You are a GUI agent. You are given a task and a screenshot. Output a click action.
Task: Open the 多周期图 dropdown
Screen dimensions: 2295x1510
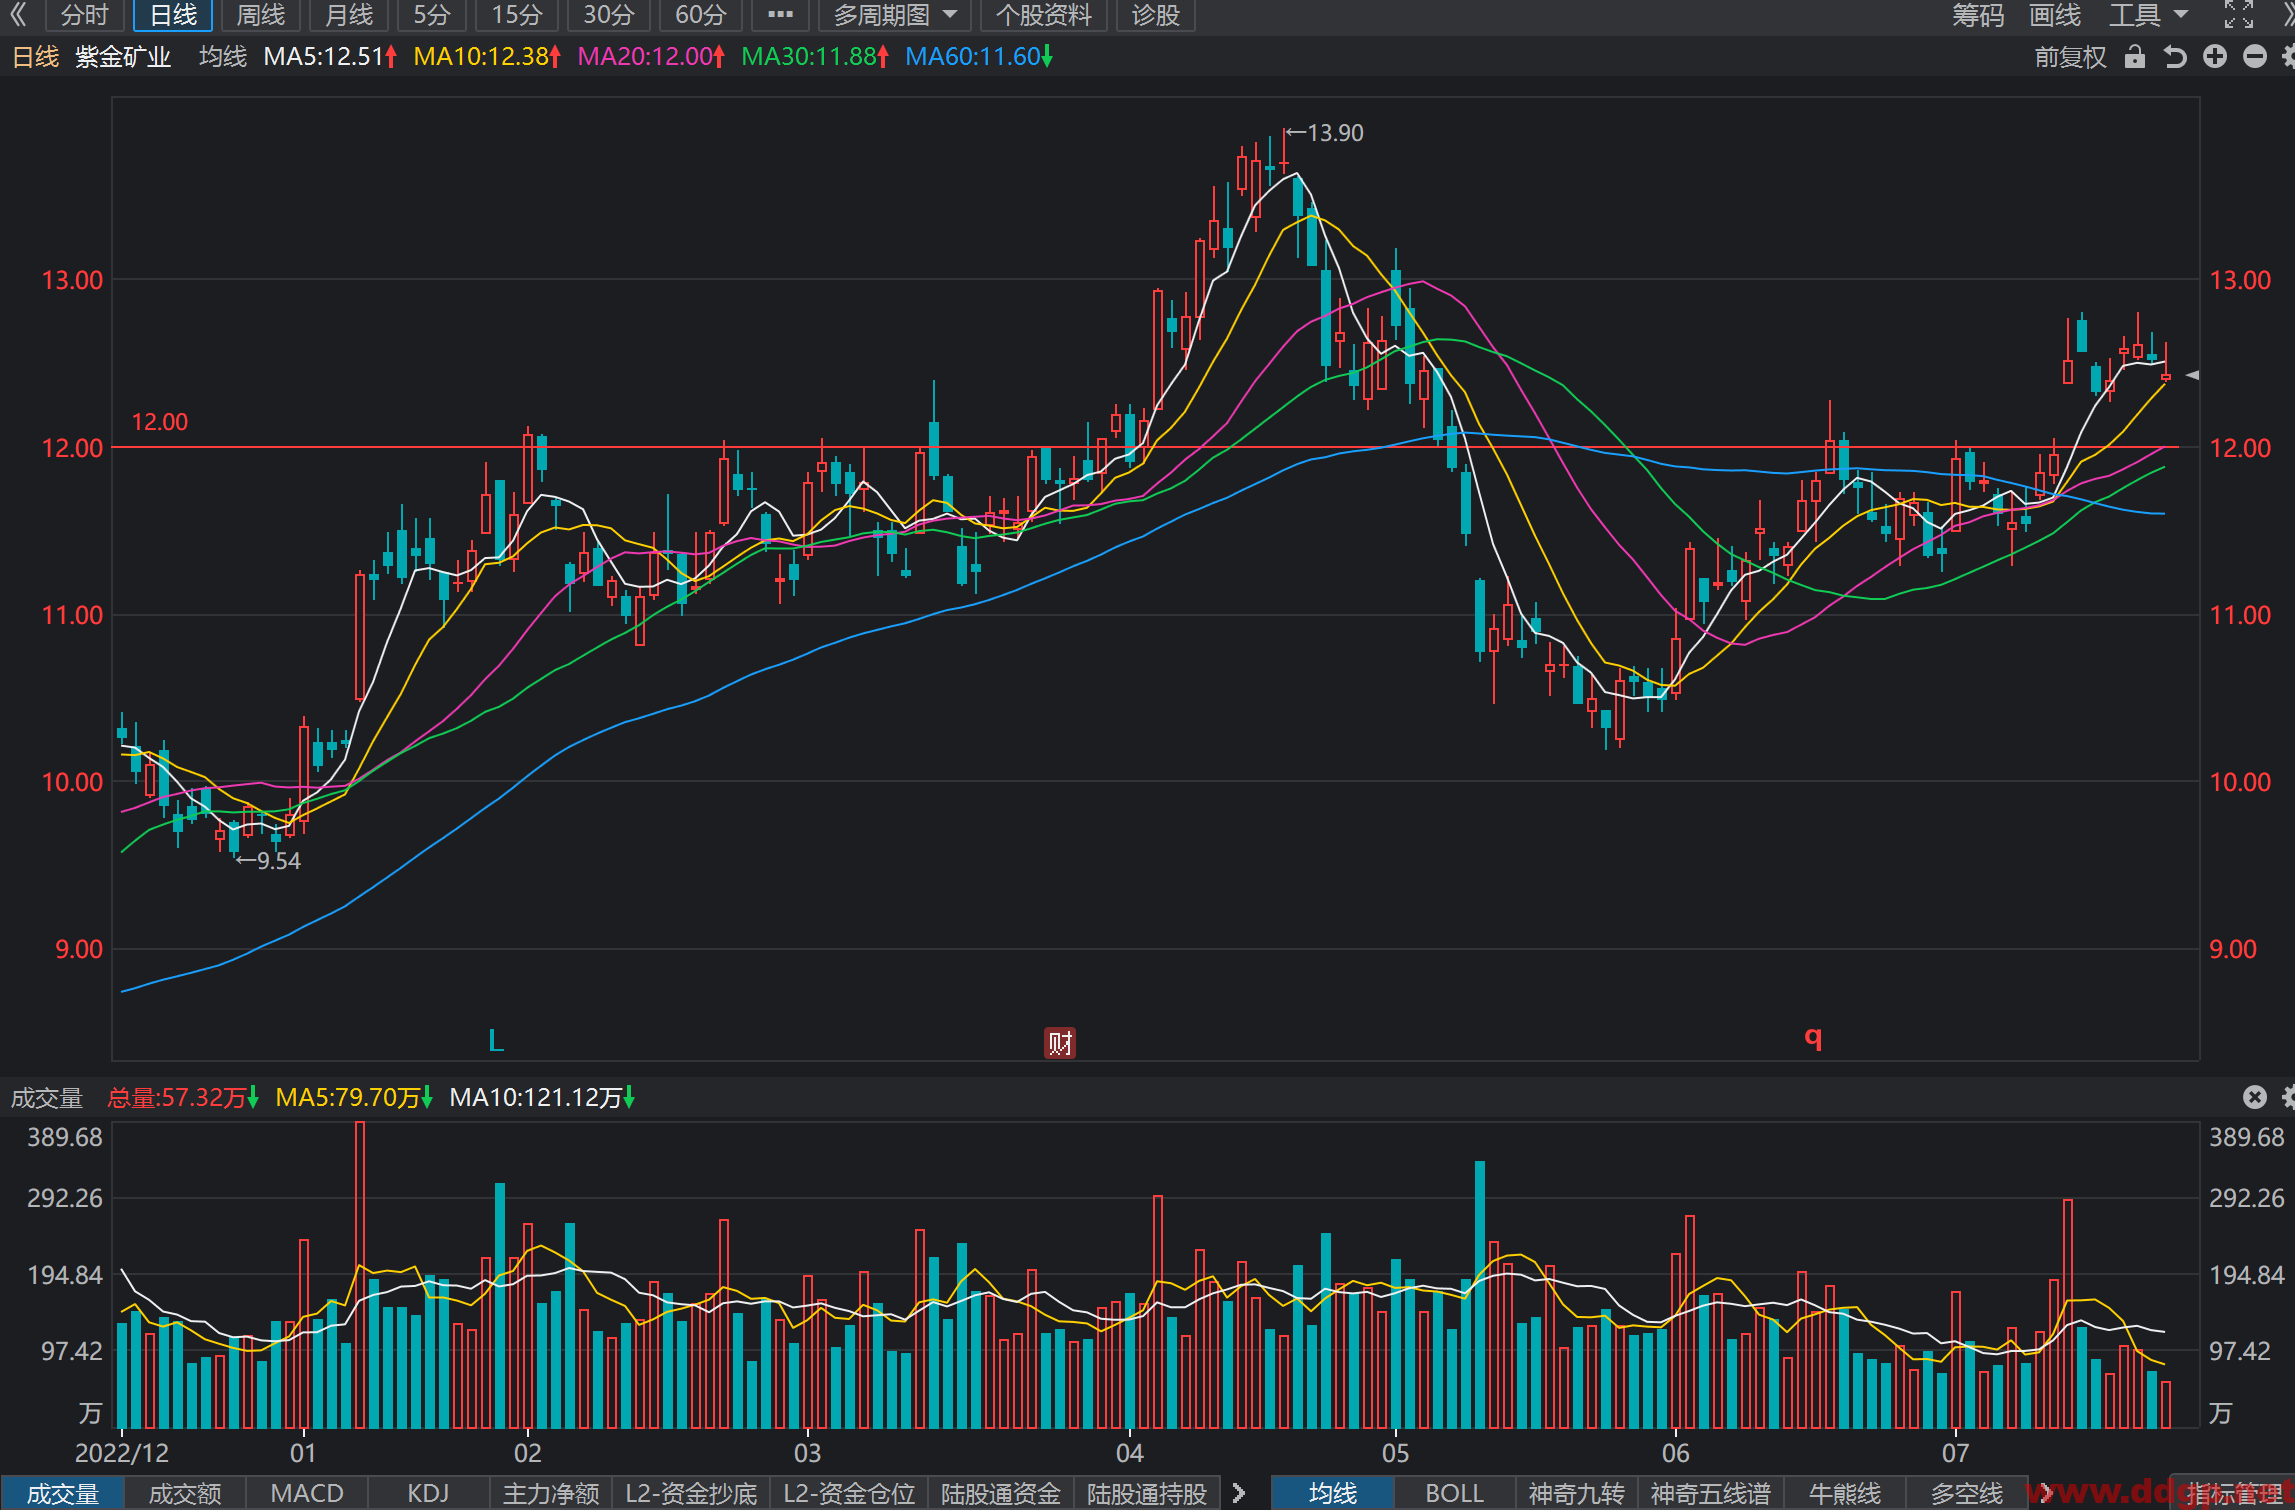895,15
